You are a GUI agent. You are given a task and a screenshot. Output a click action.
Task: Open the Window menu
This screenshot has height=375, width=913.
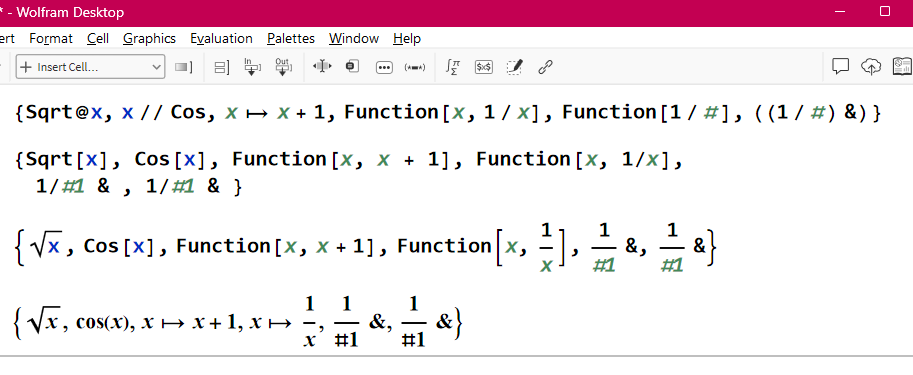click(353, 38)
